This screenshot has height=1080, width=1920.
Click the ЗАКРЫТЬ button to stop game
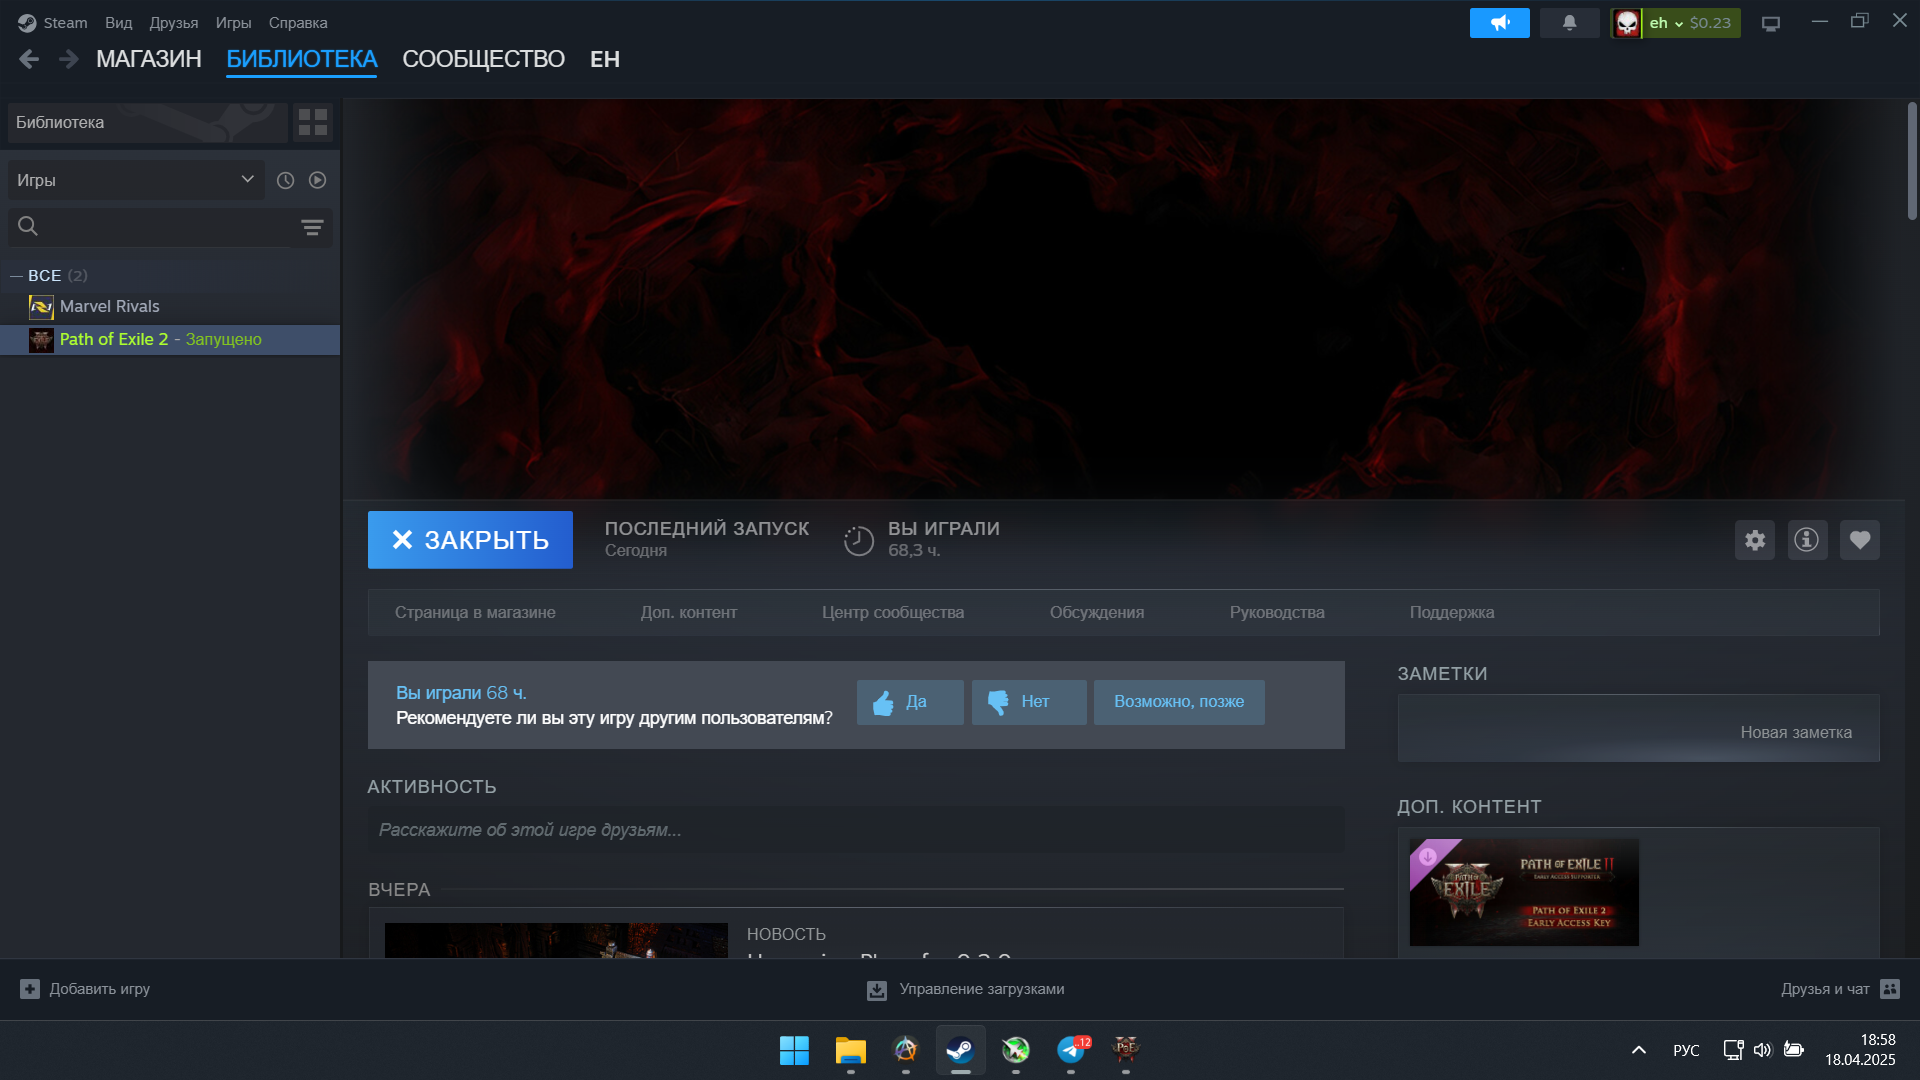(x=470, y=540)
